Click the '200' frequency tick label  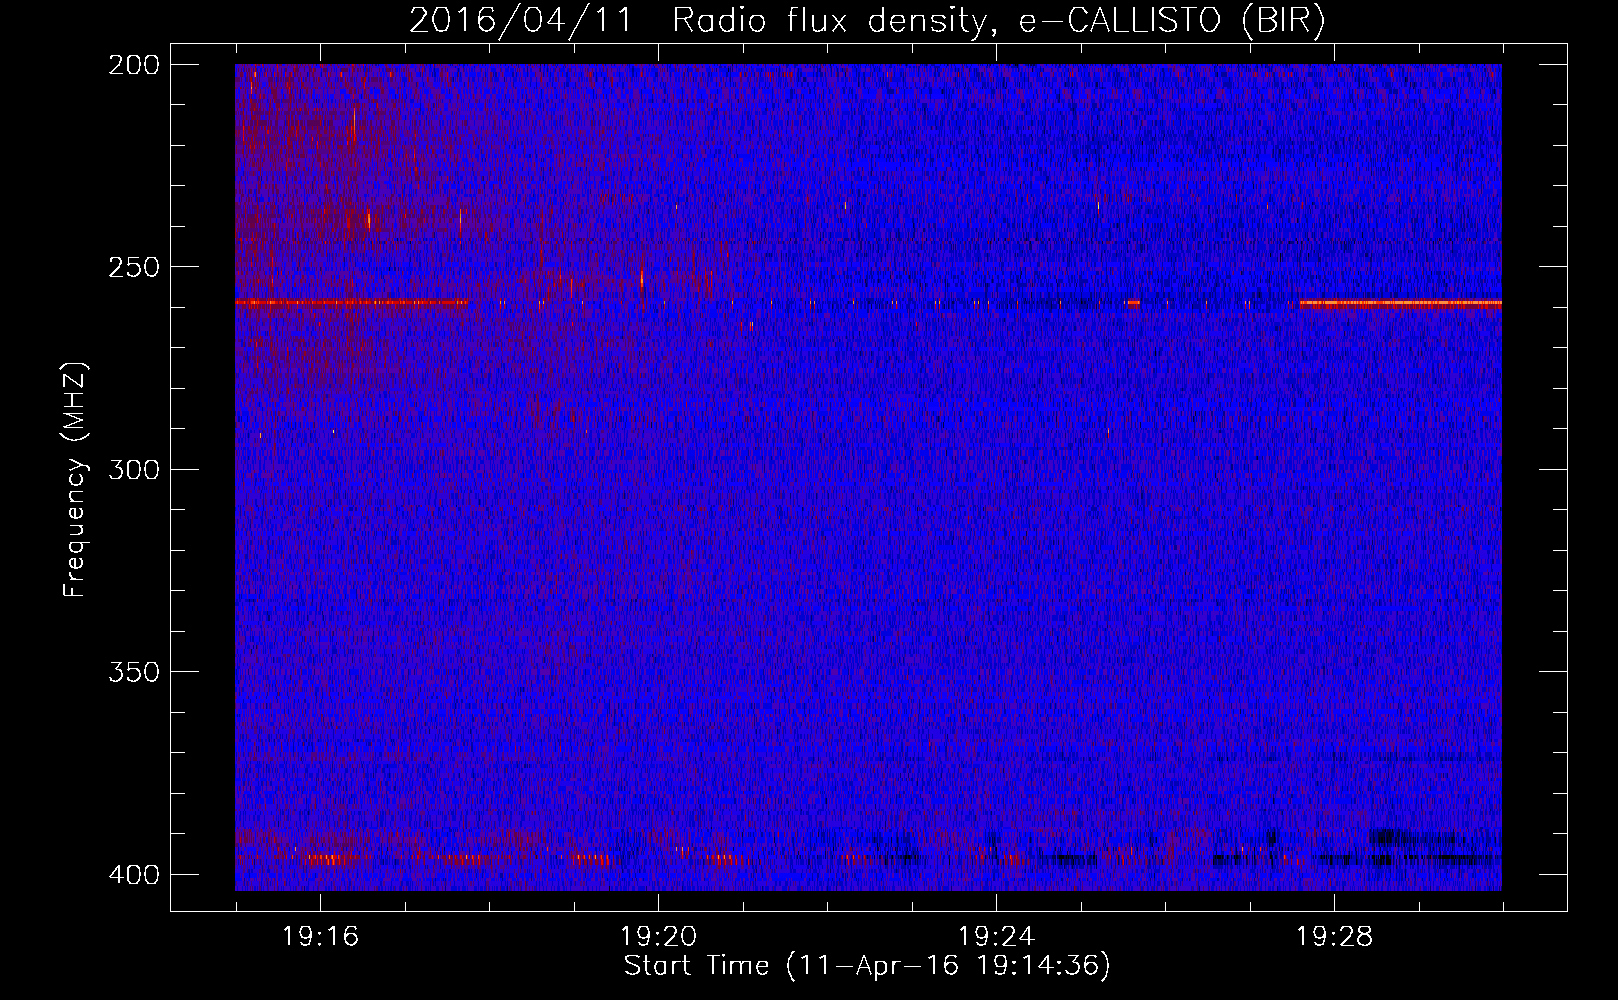[x=133, y=65]
